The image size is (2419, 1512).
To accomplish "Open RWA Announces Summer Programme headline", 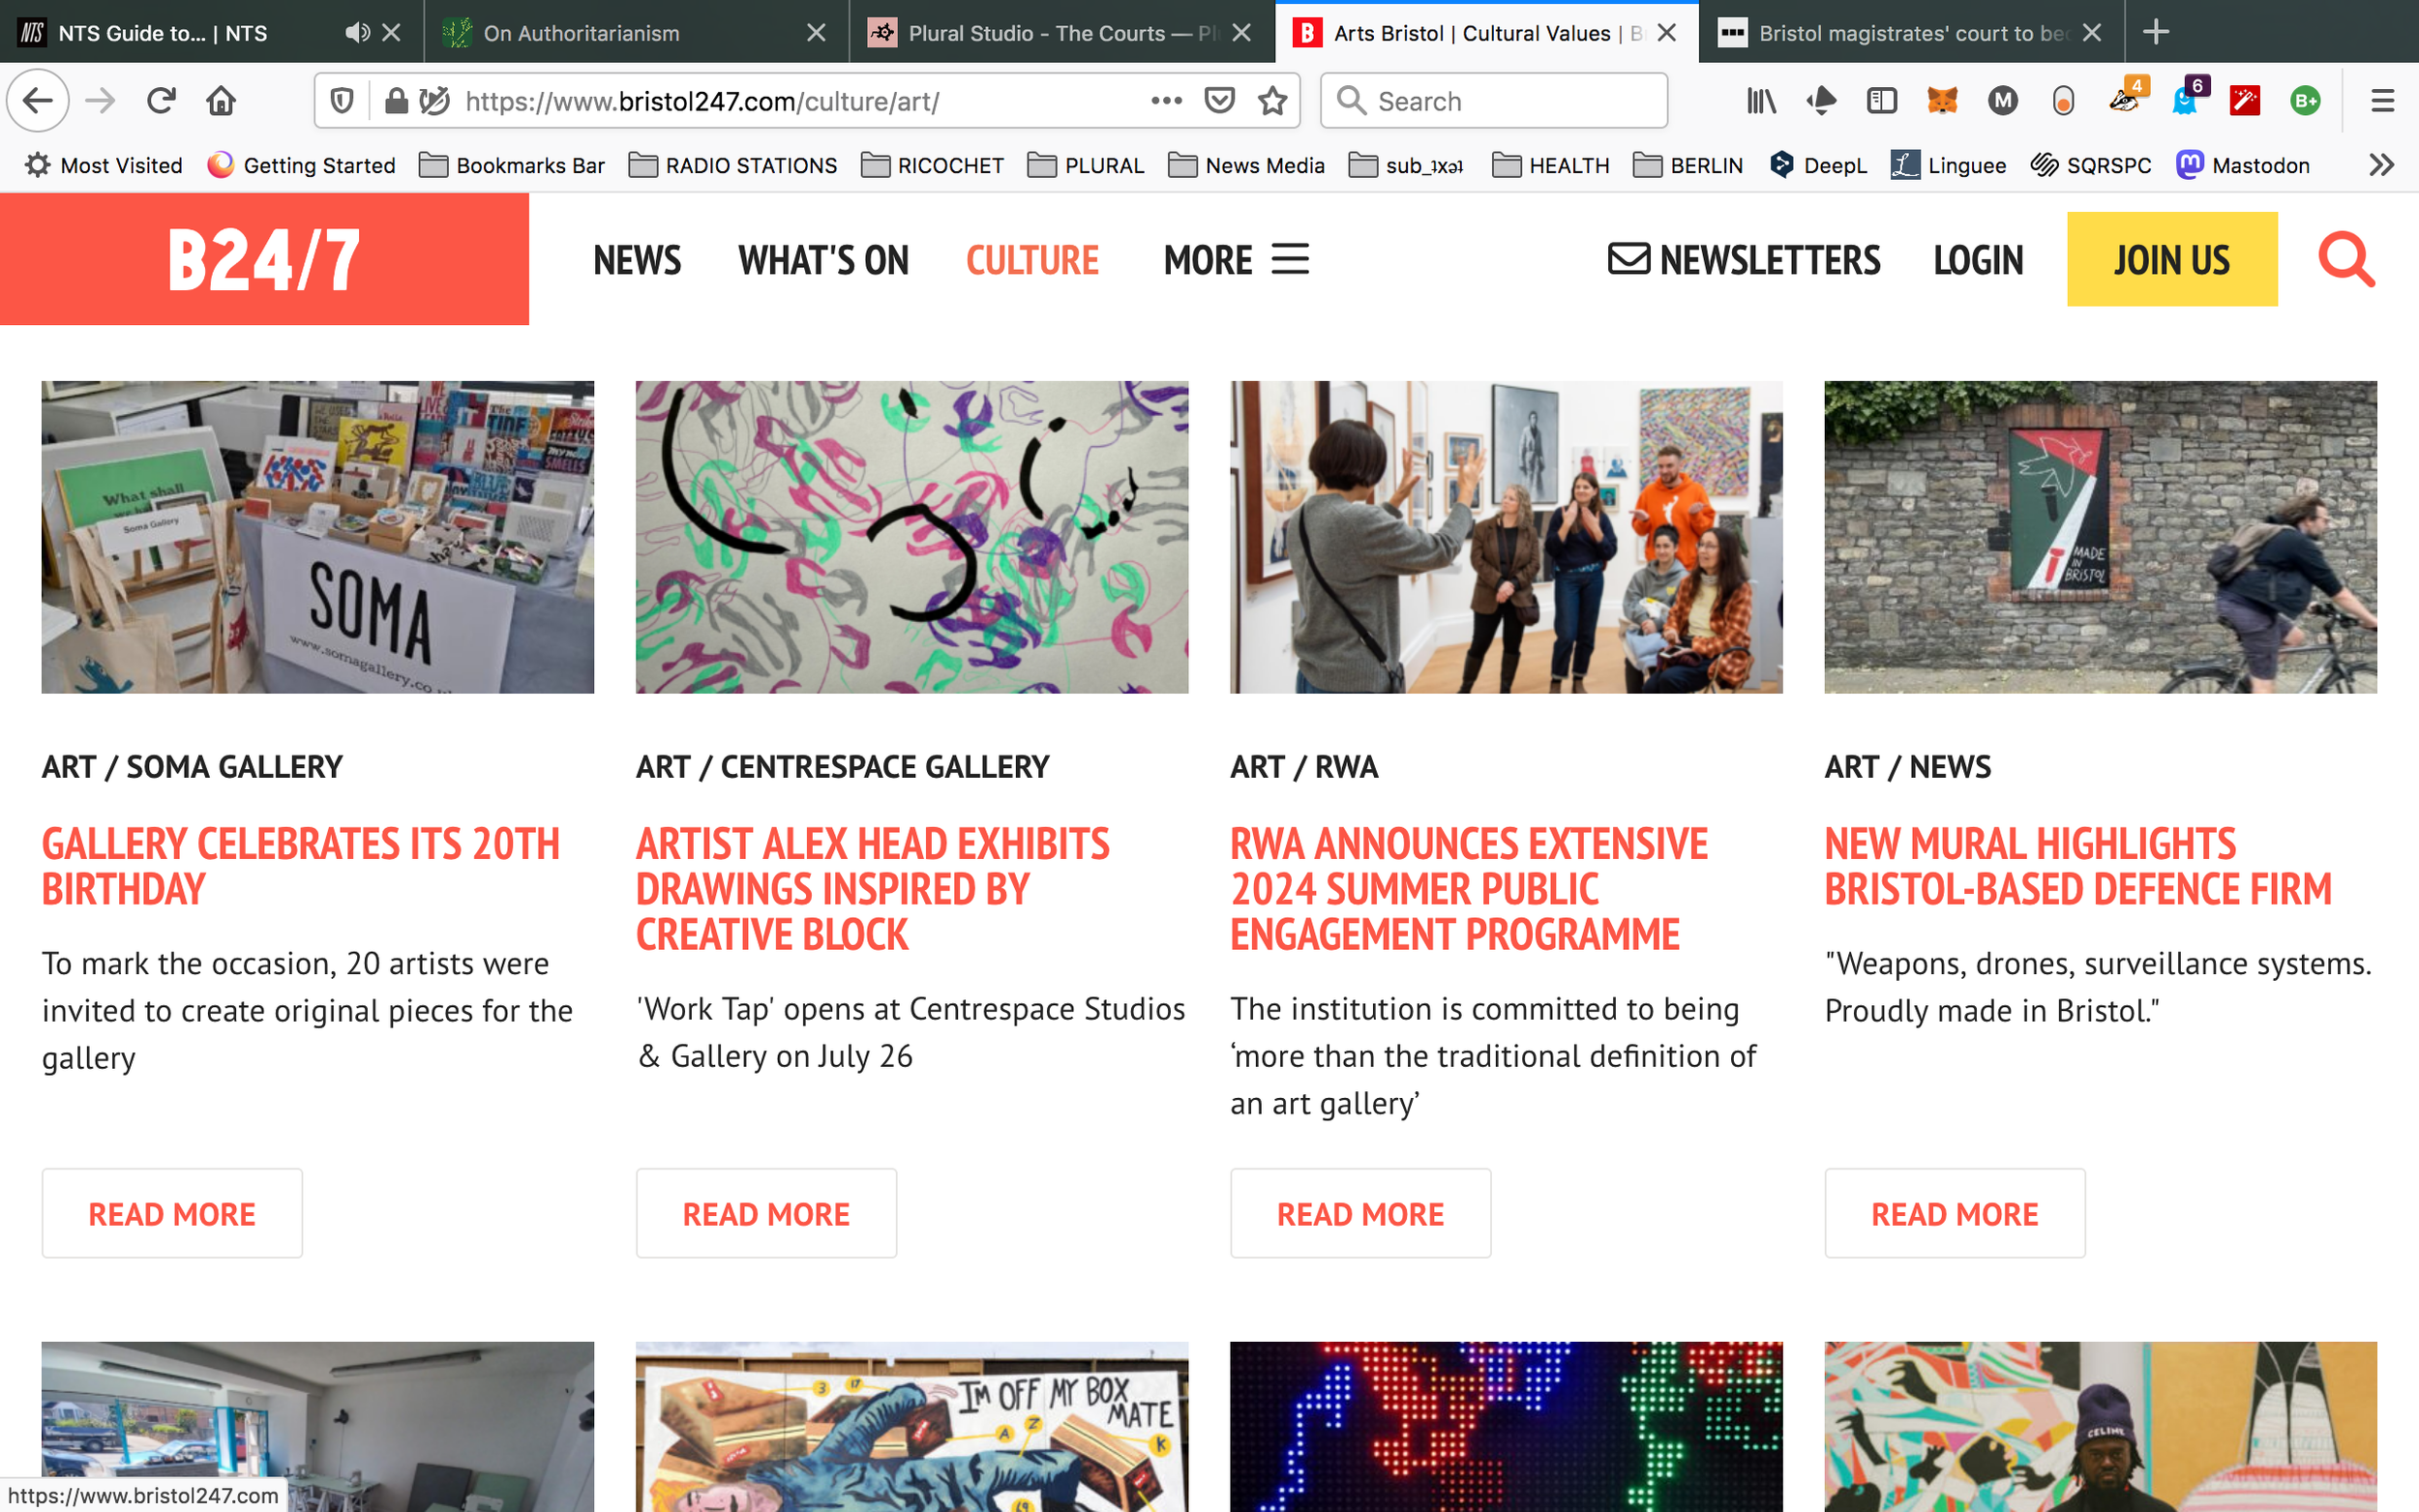I will tap(1468, 889).
